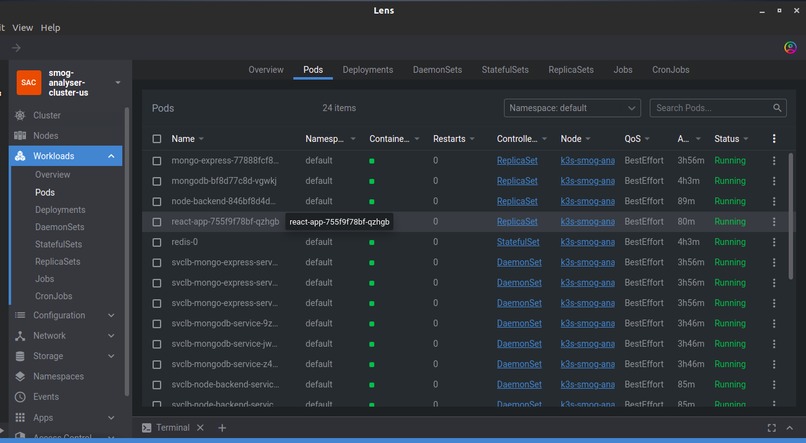806x443 pixels.
Task: Check the redis-0 pod checkbox
Action: click(157, 242)
